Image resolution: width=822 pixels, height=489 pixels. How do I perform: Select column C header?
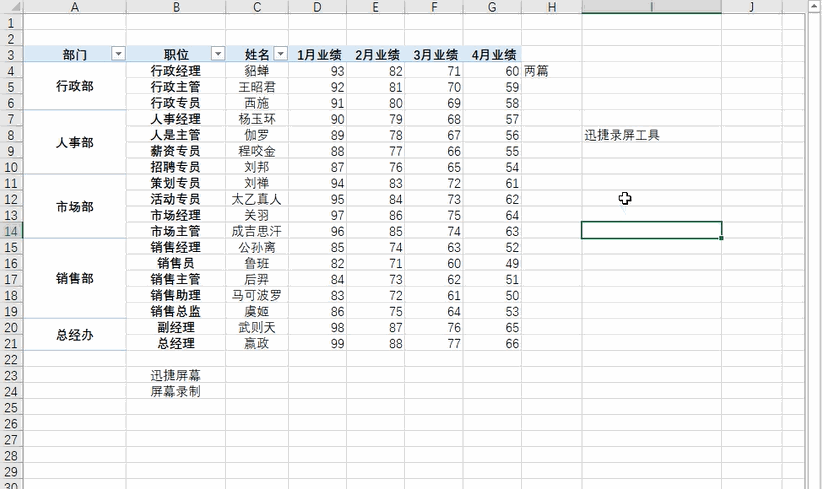pyautogui.click(x=257, y=7)
